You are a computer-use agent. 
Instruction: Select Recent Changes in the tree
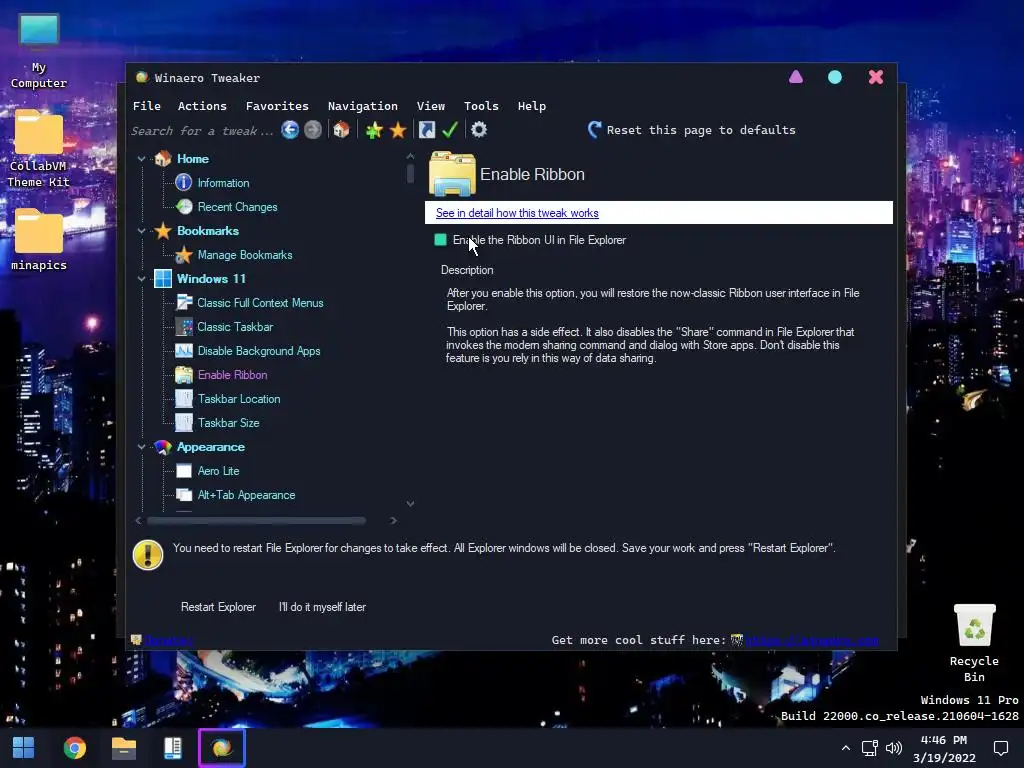(x=237, y=207)
